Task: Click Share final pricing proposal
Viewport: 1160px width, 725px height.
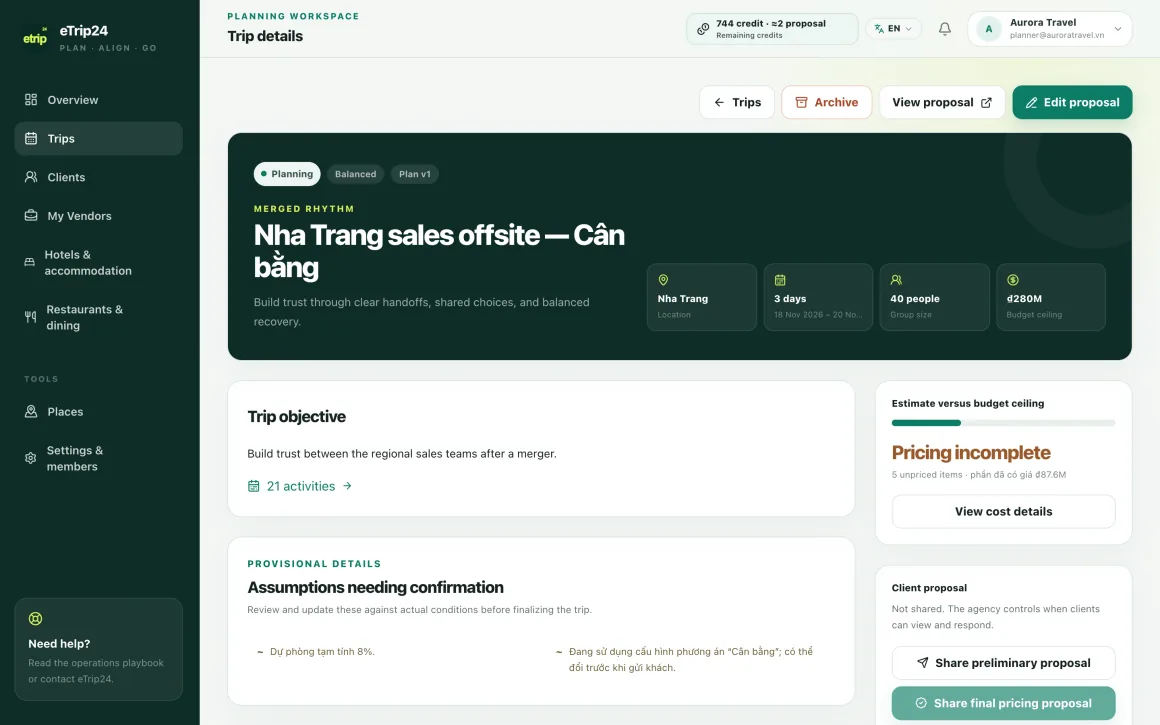Action: click(x=1003, y=703)
